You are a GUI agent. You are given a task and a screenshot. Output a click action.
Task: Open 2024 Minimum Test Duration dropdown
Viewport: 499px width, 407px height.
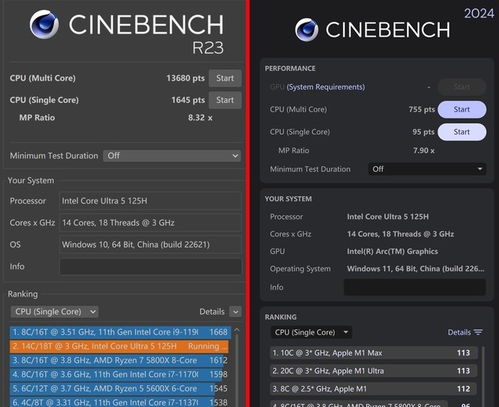pos(427,169)
